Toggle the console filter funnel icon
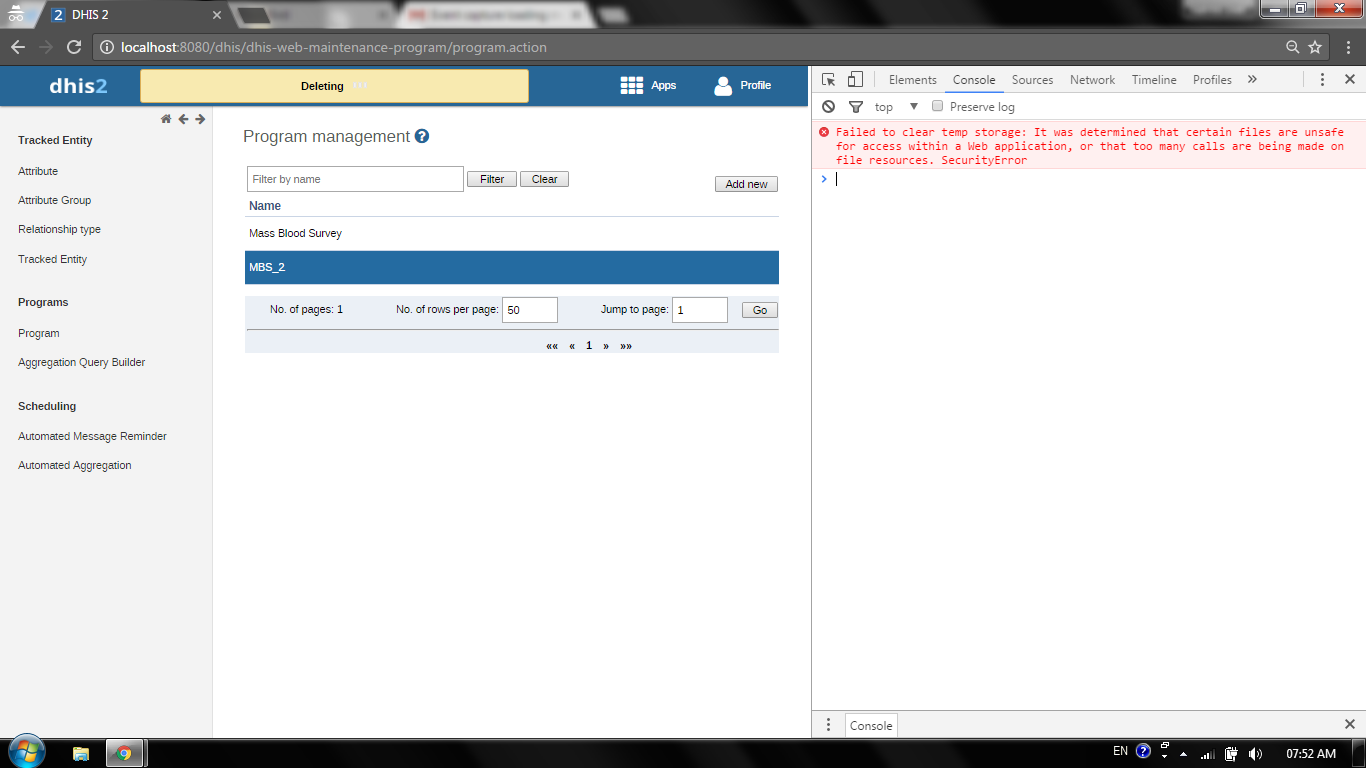Viewport: 1366px width, 768px height. click(x=855, y=107)
